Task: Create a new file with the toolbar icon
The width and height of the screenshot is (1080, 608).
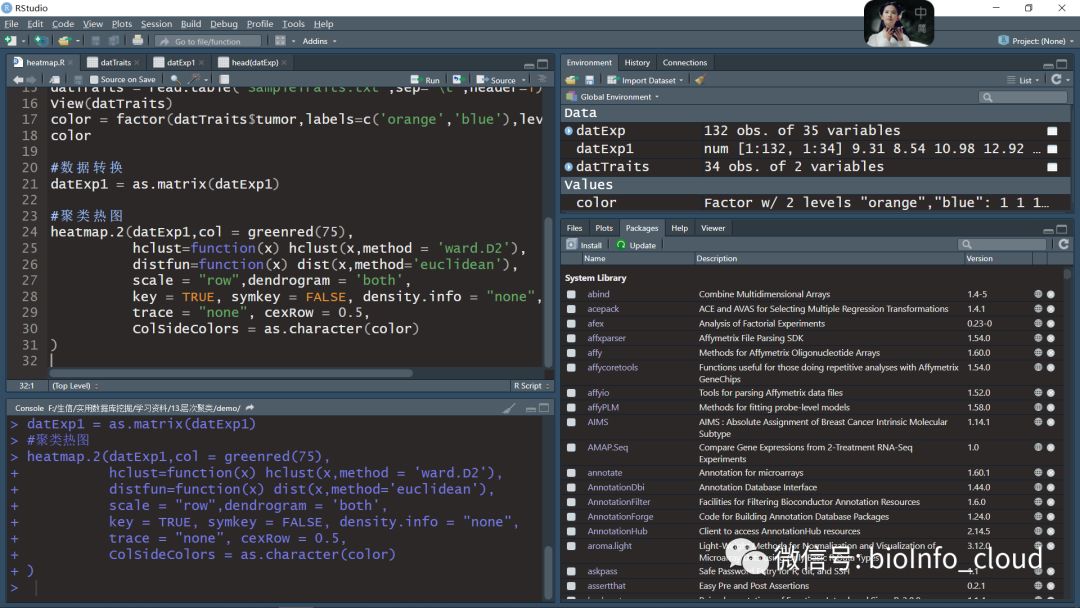Action: pos(11,41)
